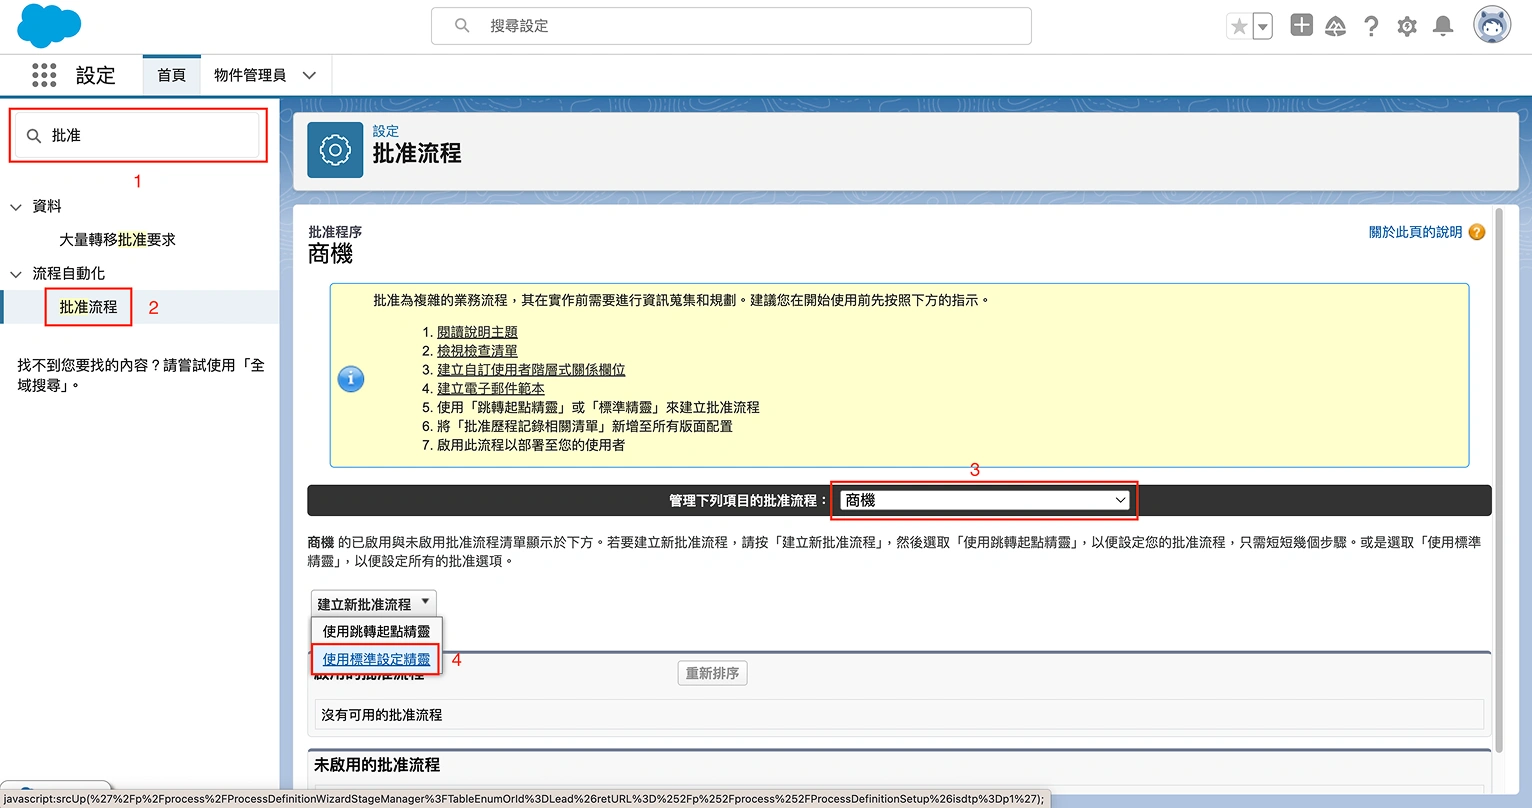Open the App Launcher grid icon
The width and height of the screenshot is (1532, 808).
click(44, 75)
